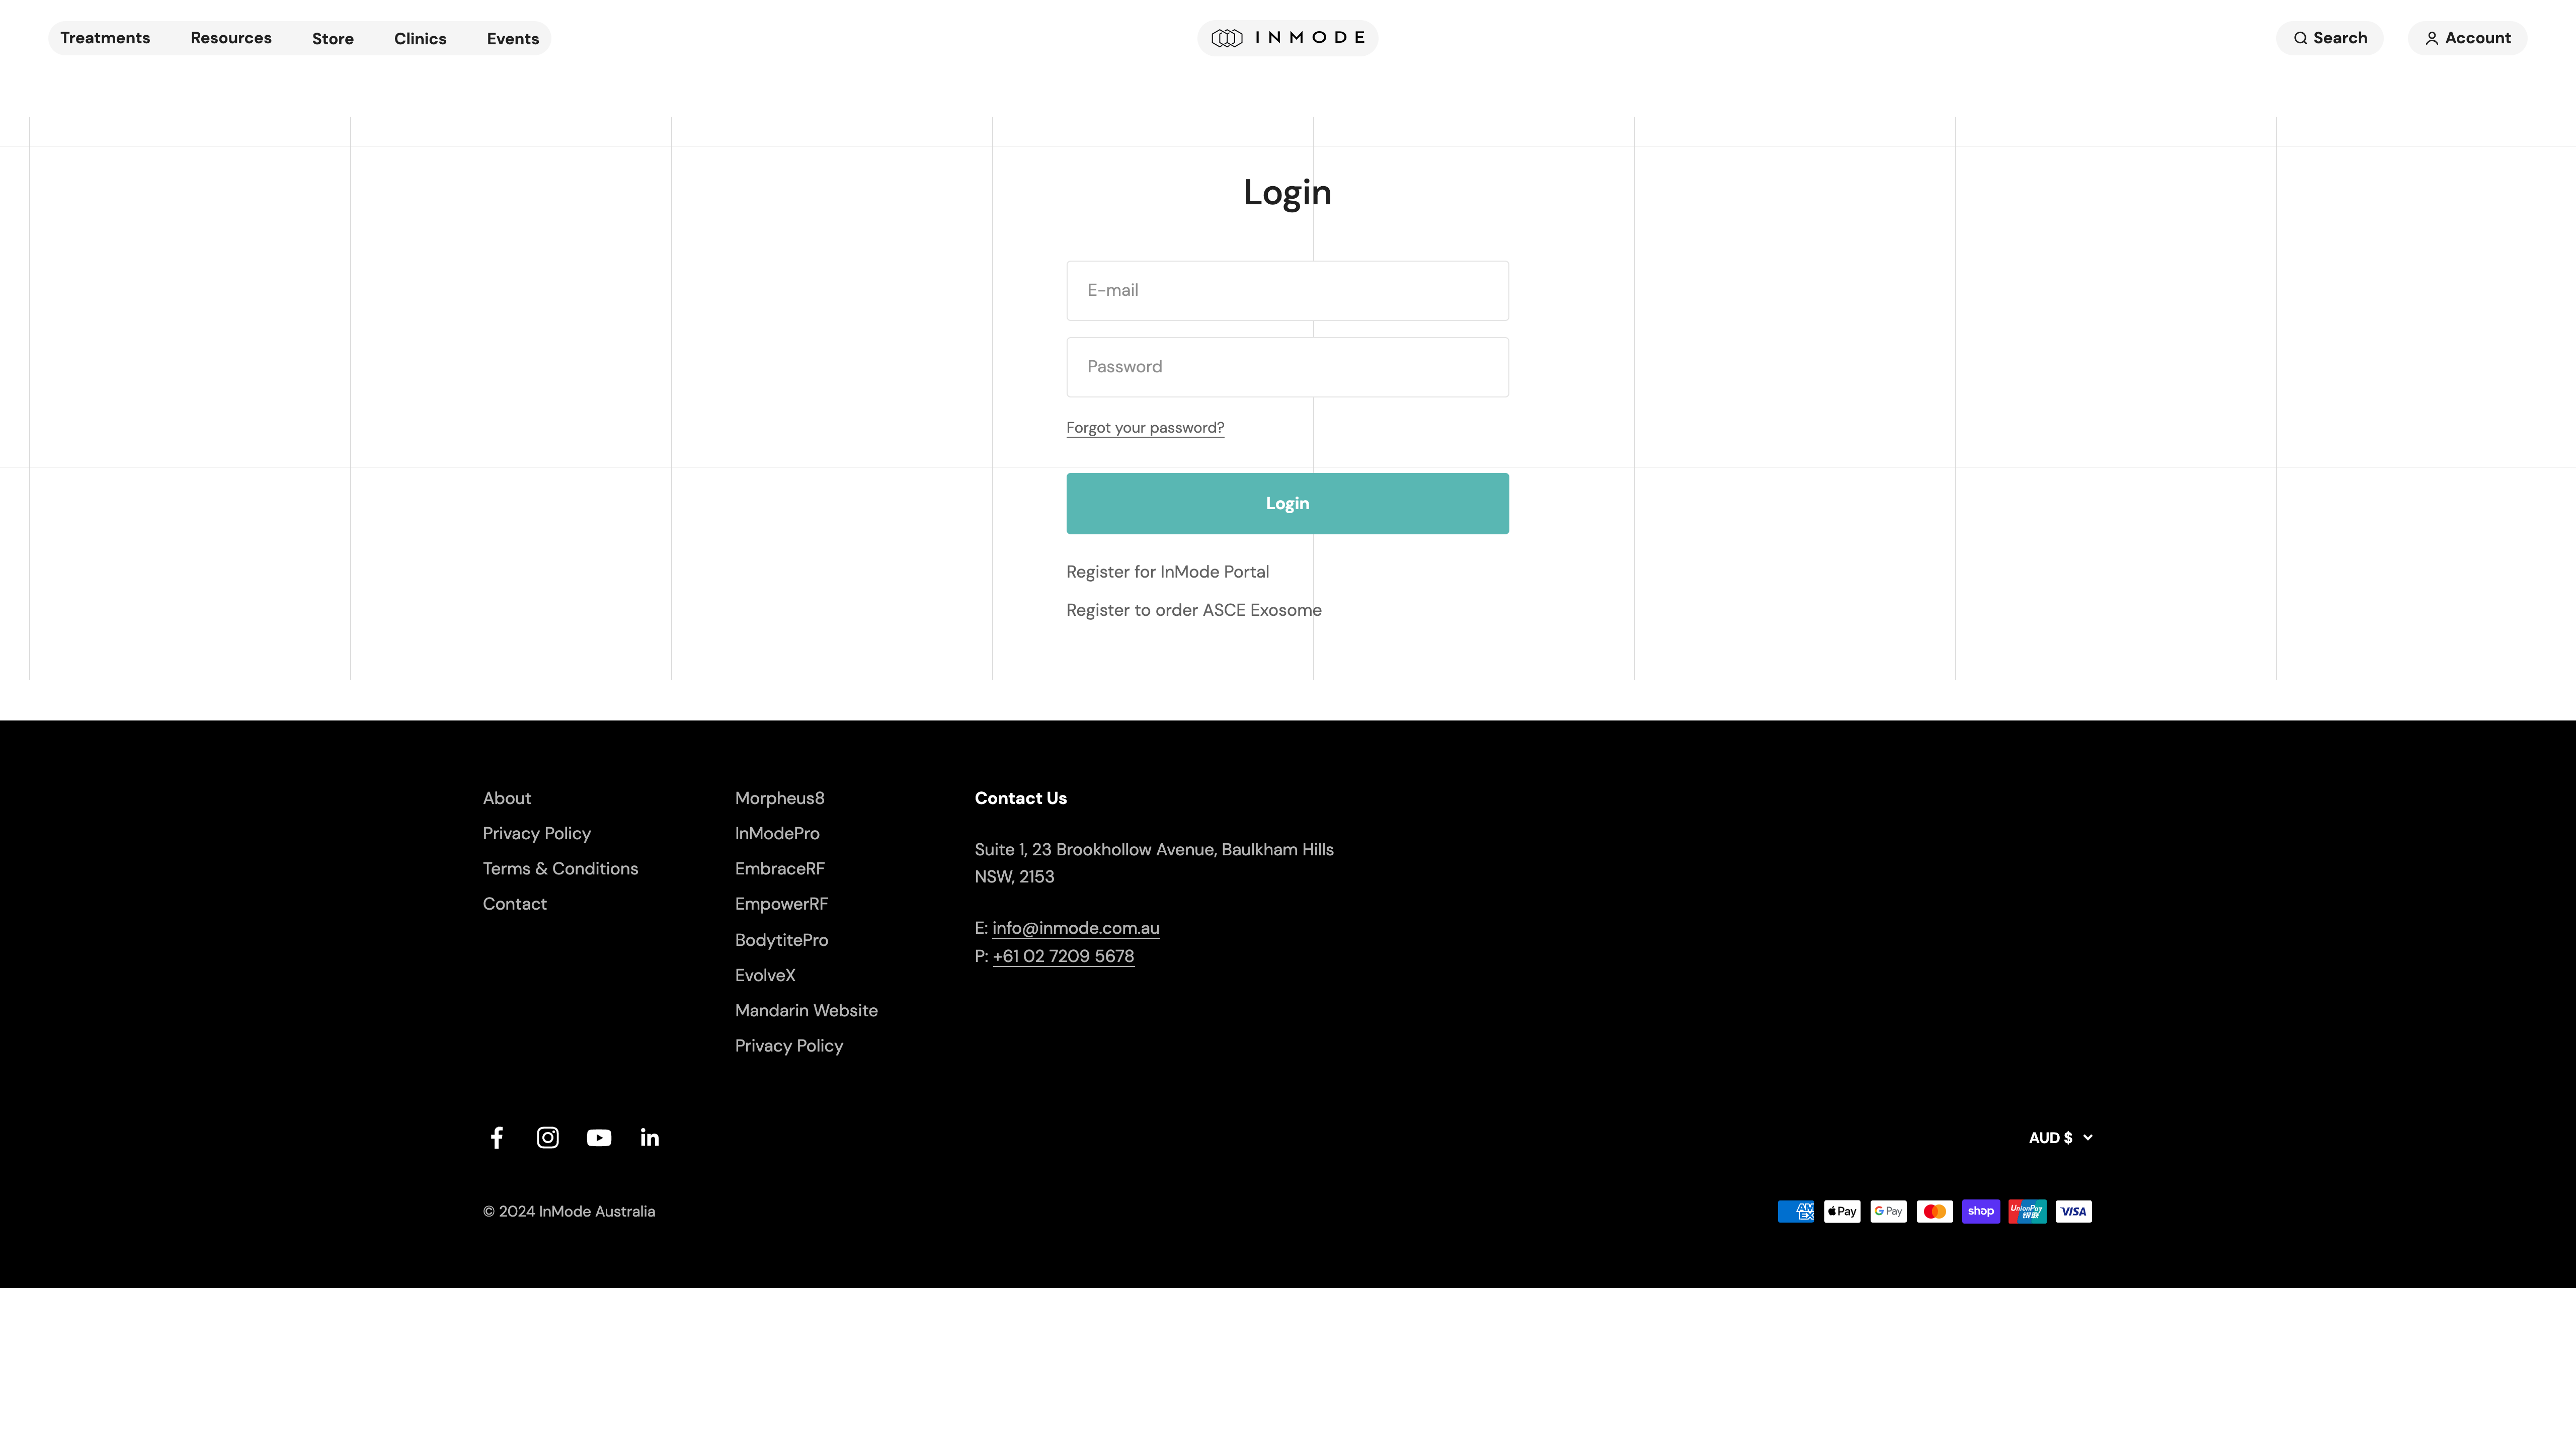The height and width of the screenshot is (1449, 2576).
Task: Click the Store navigation menu item
Action: coord(333,37)
